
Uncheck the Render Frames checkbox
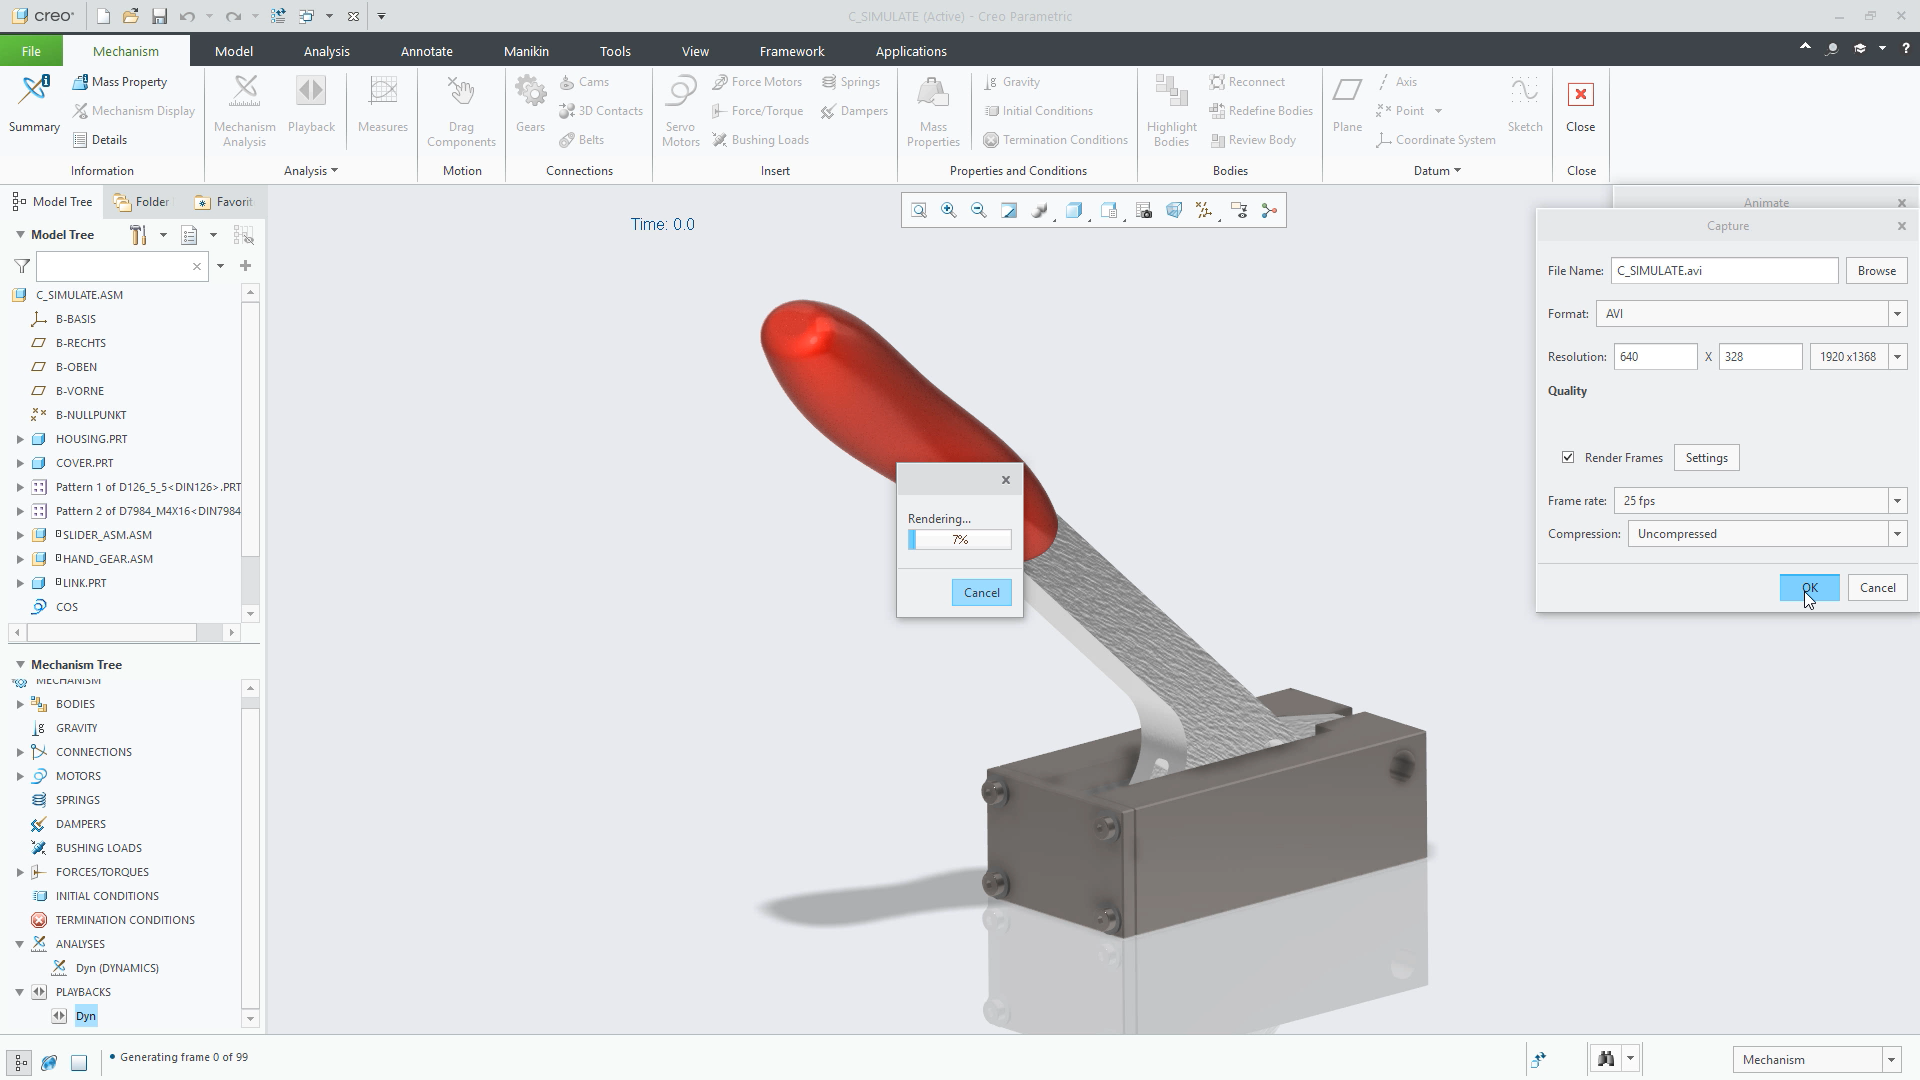click(x=1568, y=457)
